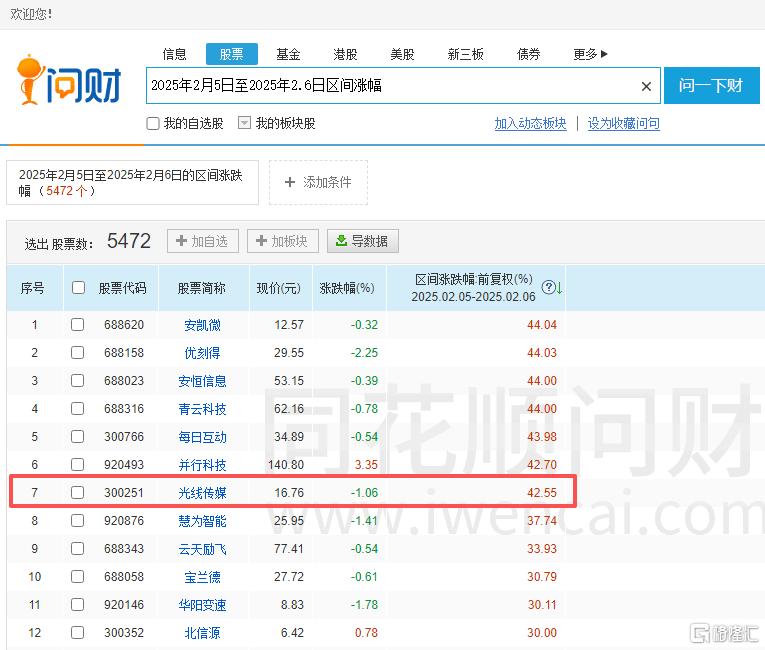Check the box for 300251 光线传媒
Viewport: 765px width, 650px height.
(78, 492)
